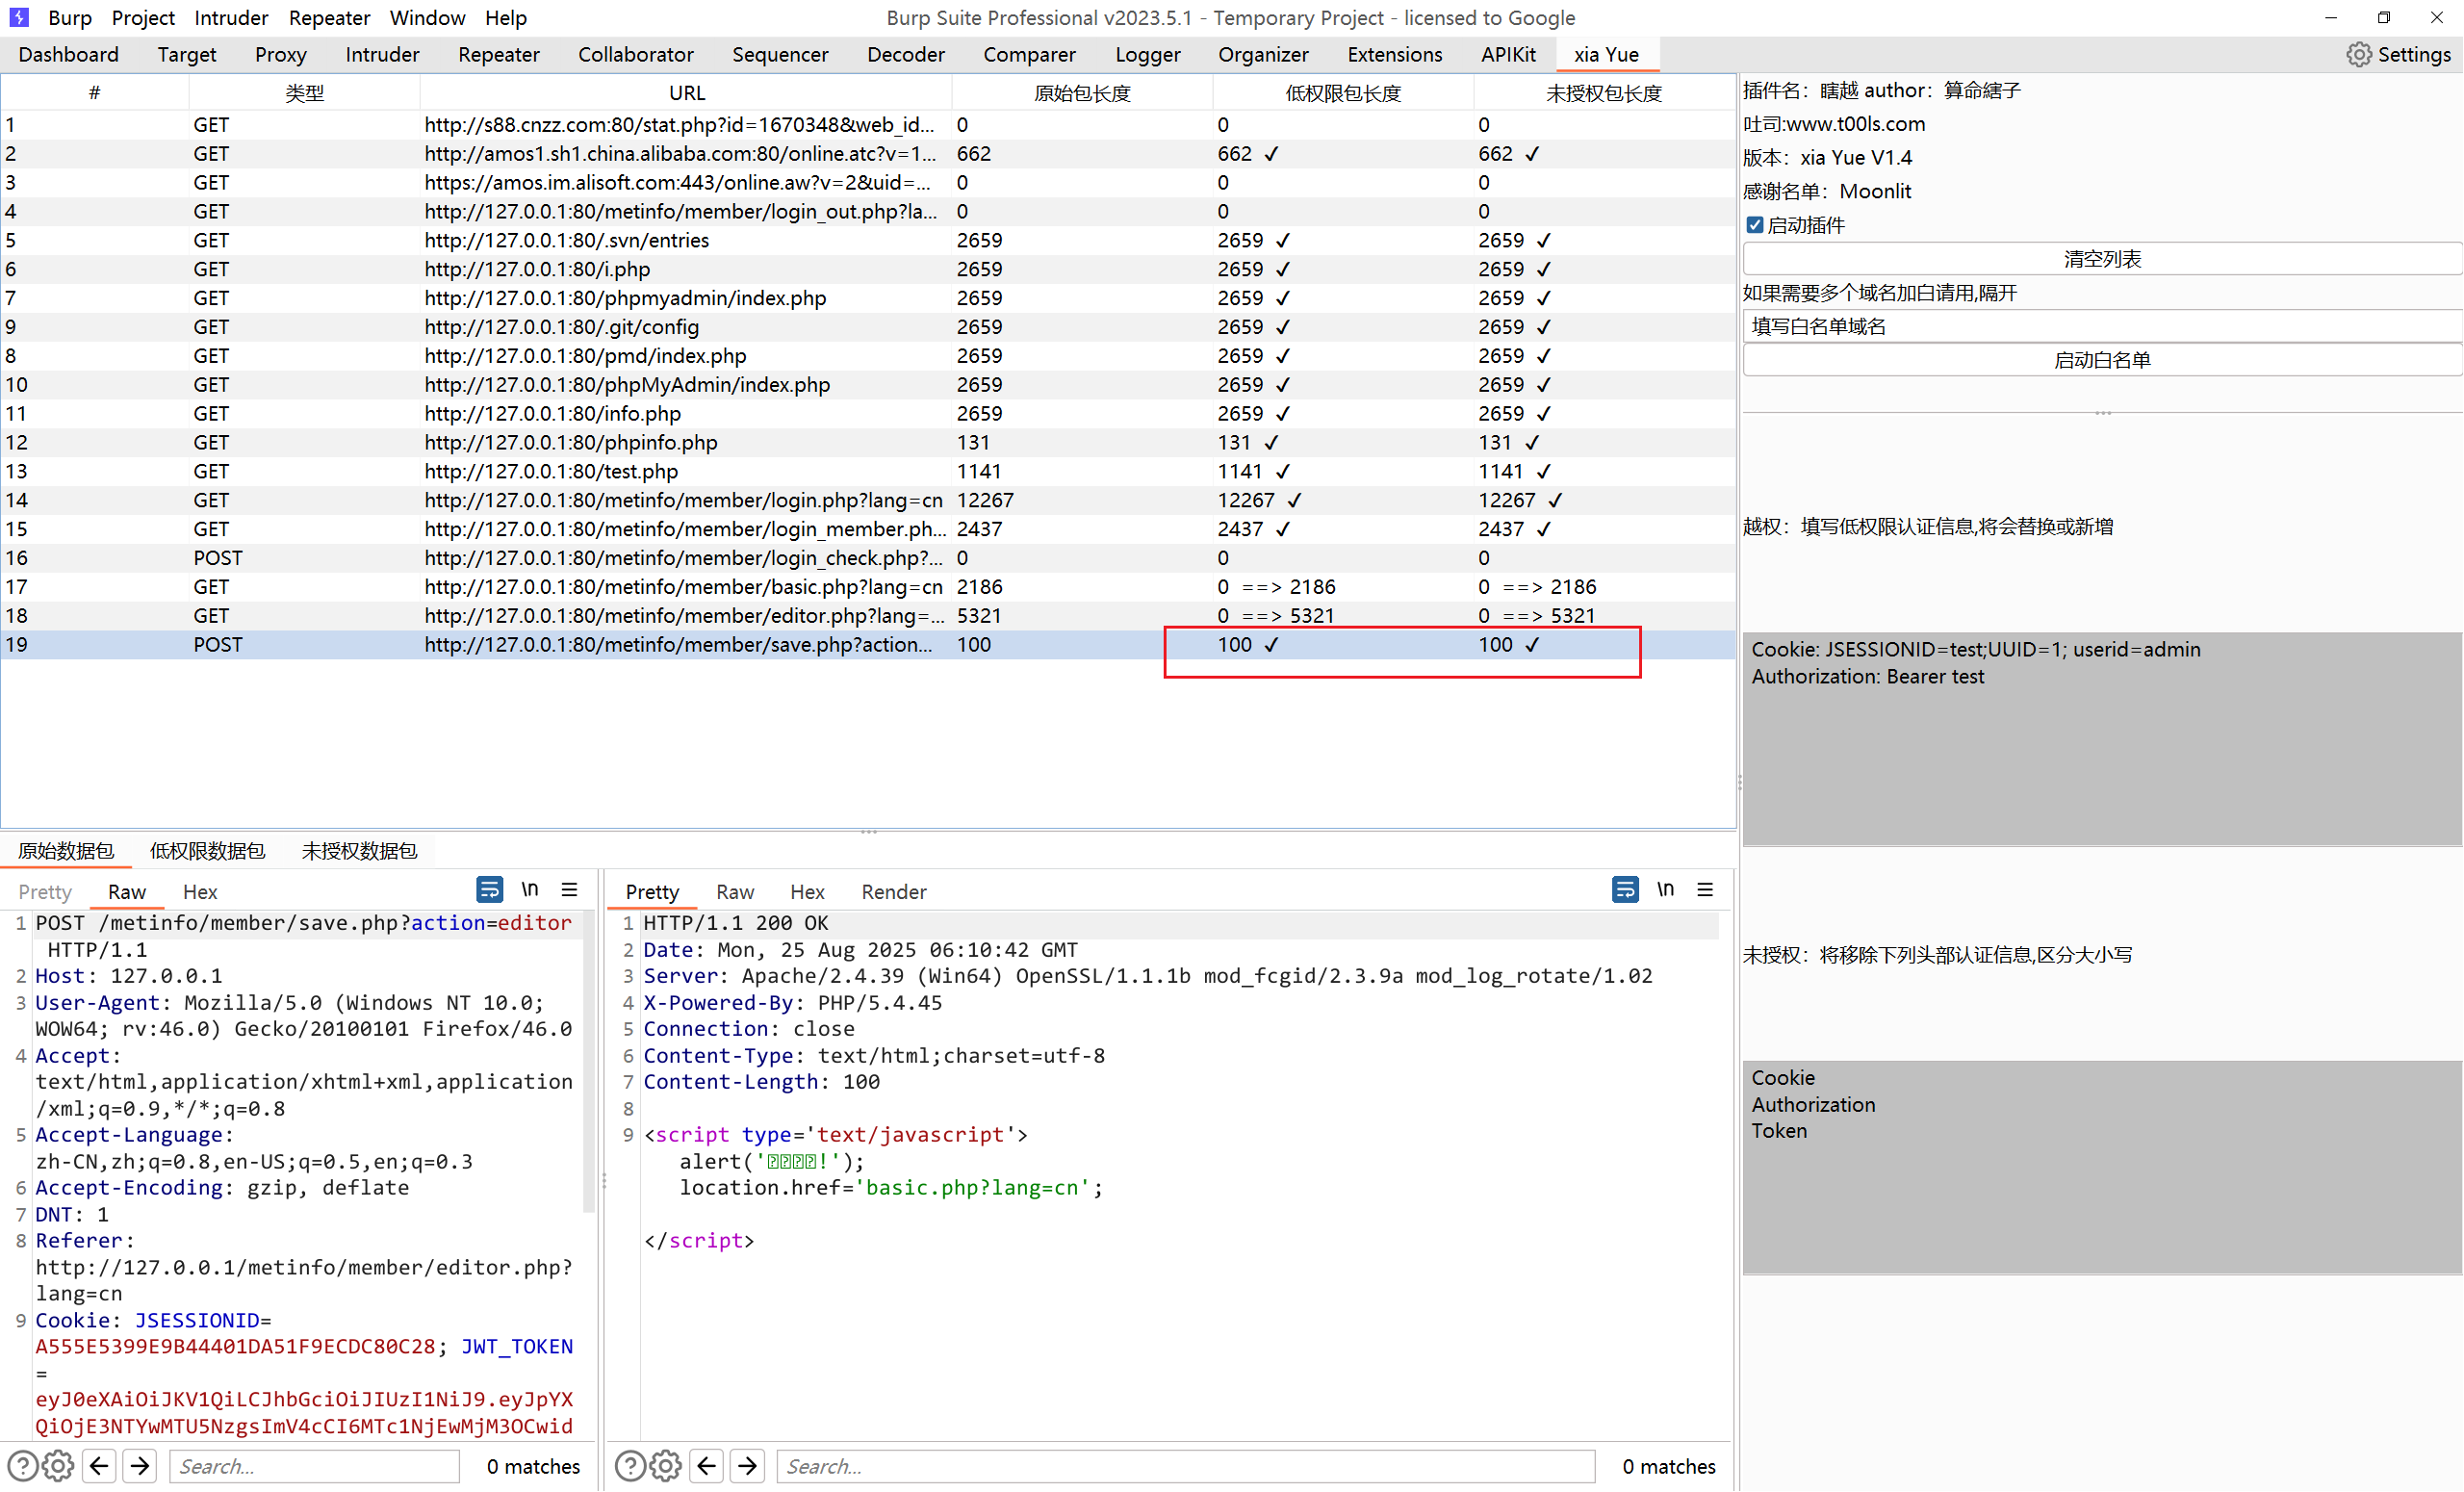Open hamburger options menu in response panel
The height and width of the screenshot is (1492, 2464).
click(1705, 889)
